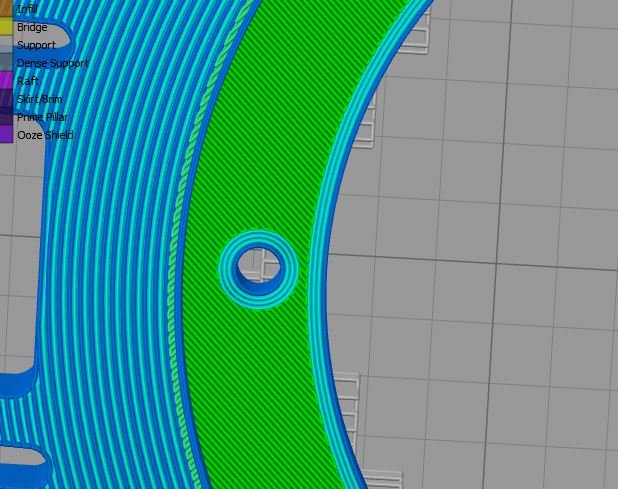Select the yellow Bridge legend swatch

[6, 27]
